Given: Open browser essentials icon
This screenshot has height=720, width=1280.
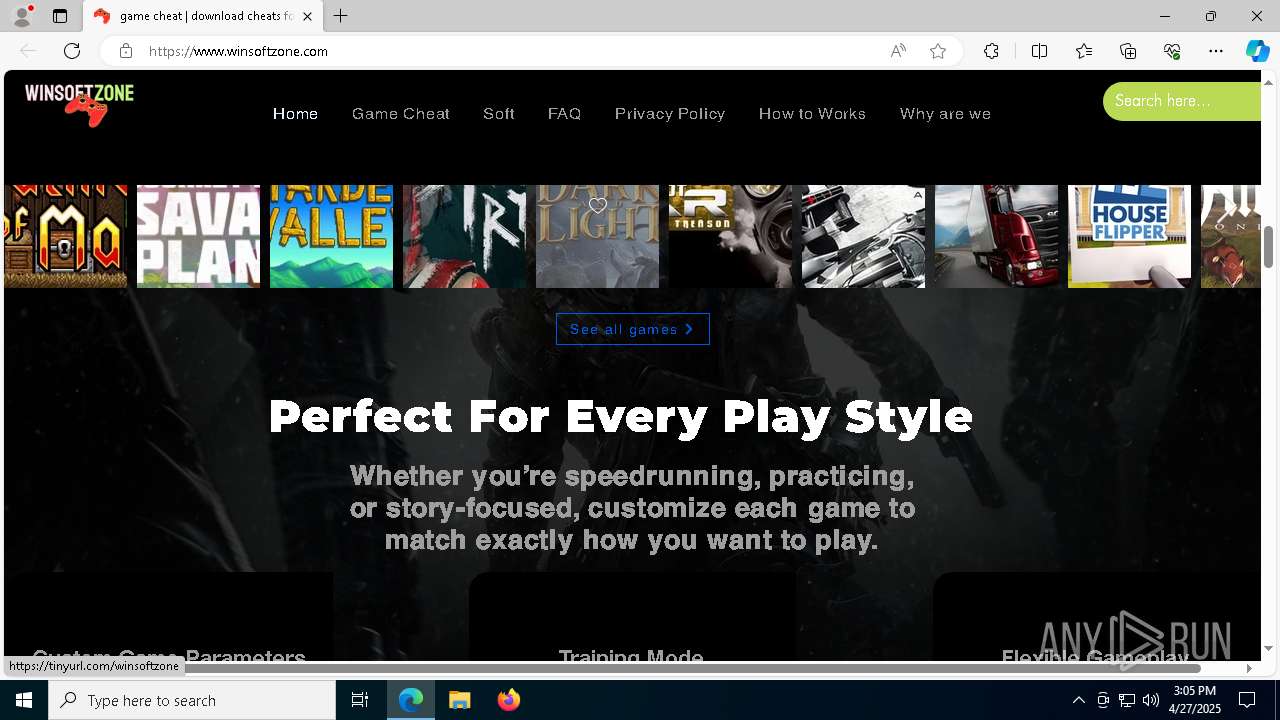Looking at the screenshot, I should tap(1172, 51).
